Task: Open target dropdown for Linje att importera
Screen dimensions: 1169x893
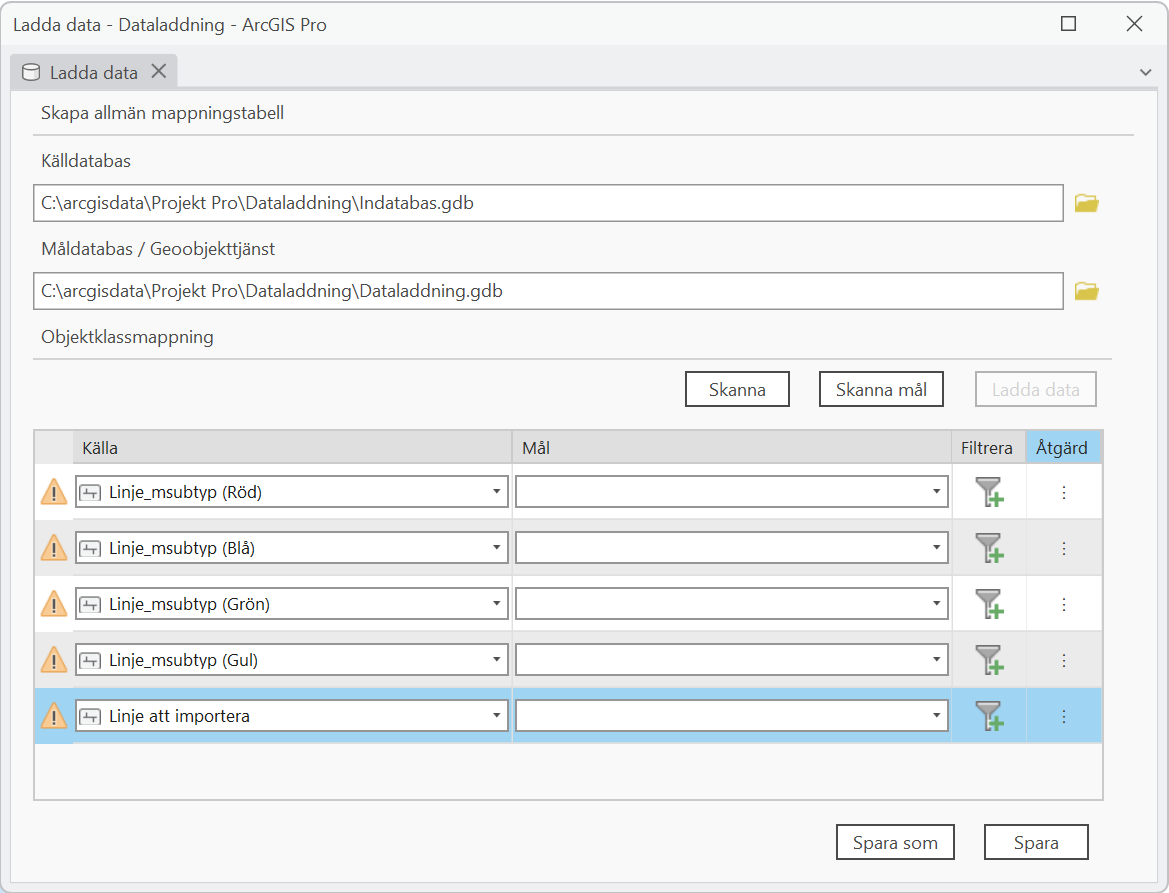Action: coord(936,716)
